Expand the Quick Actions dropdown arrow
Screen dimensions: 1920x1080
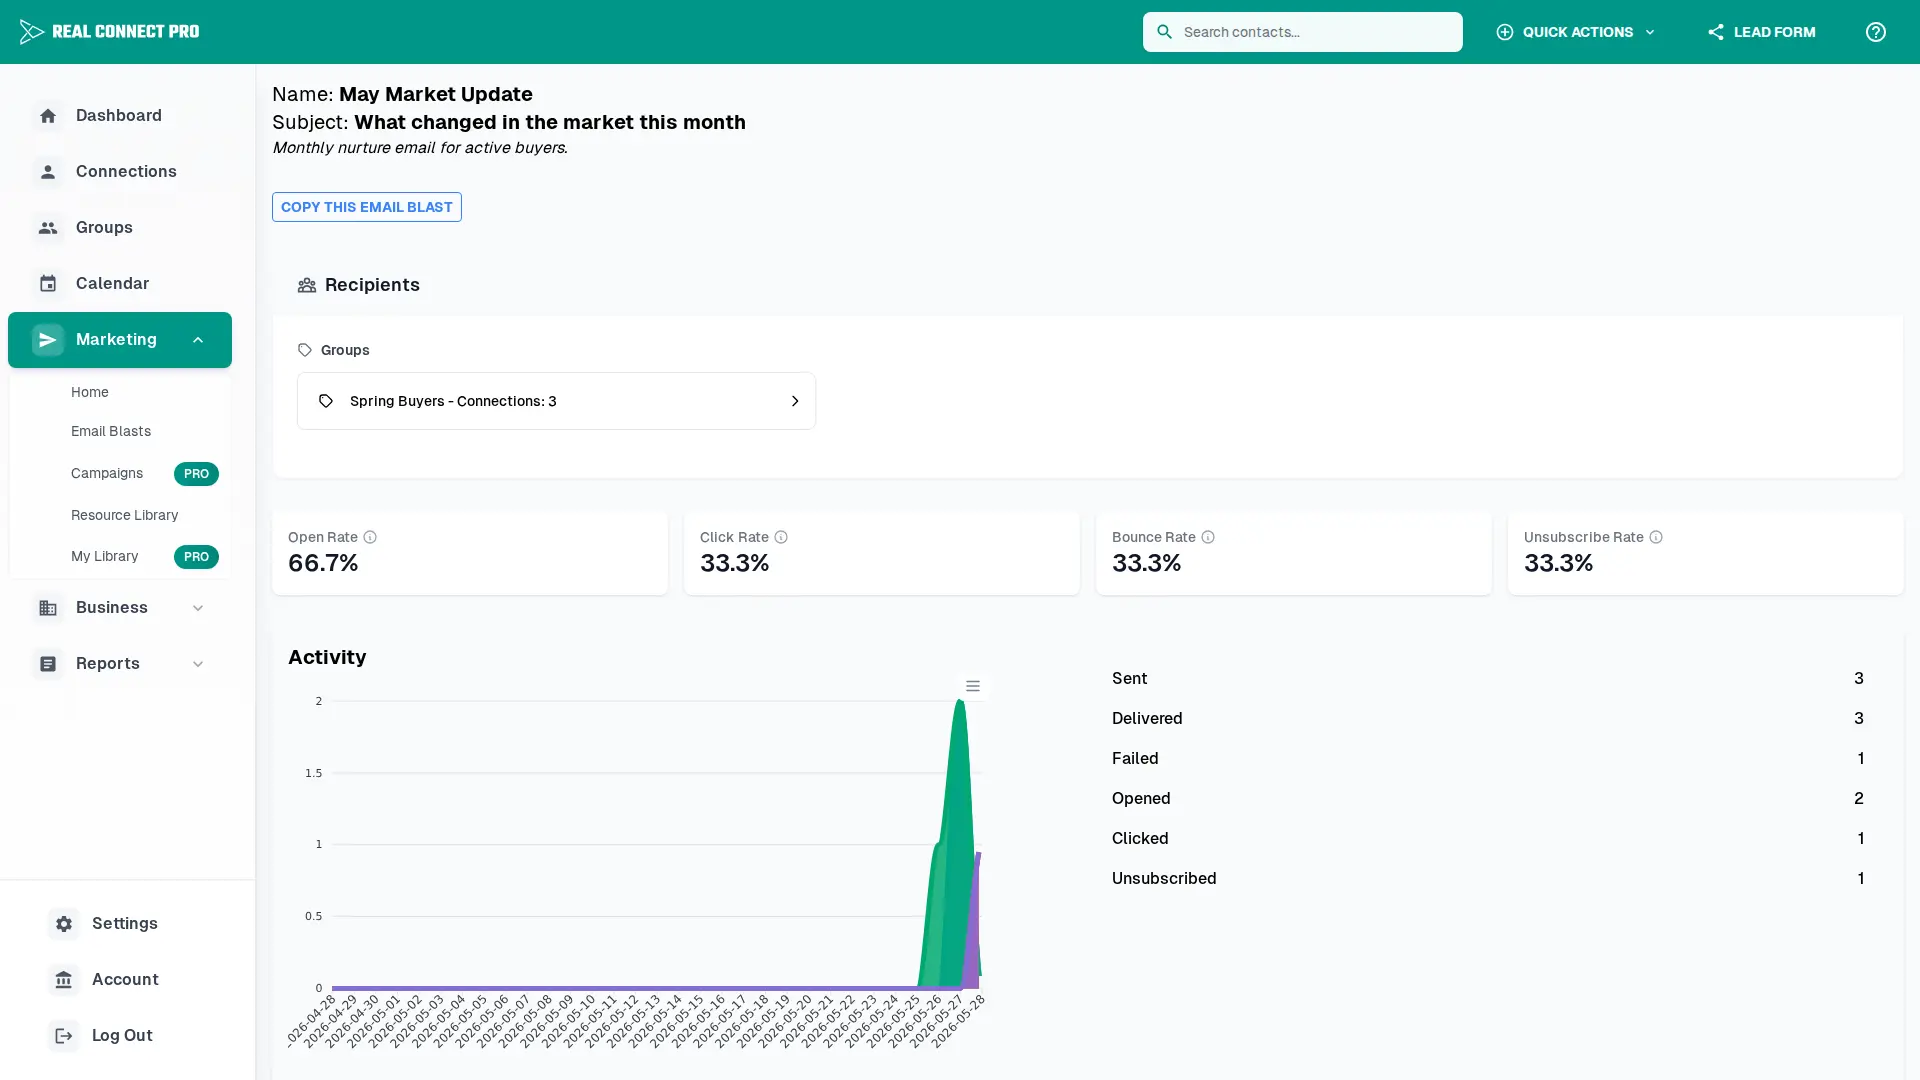click(1650, 32)
